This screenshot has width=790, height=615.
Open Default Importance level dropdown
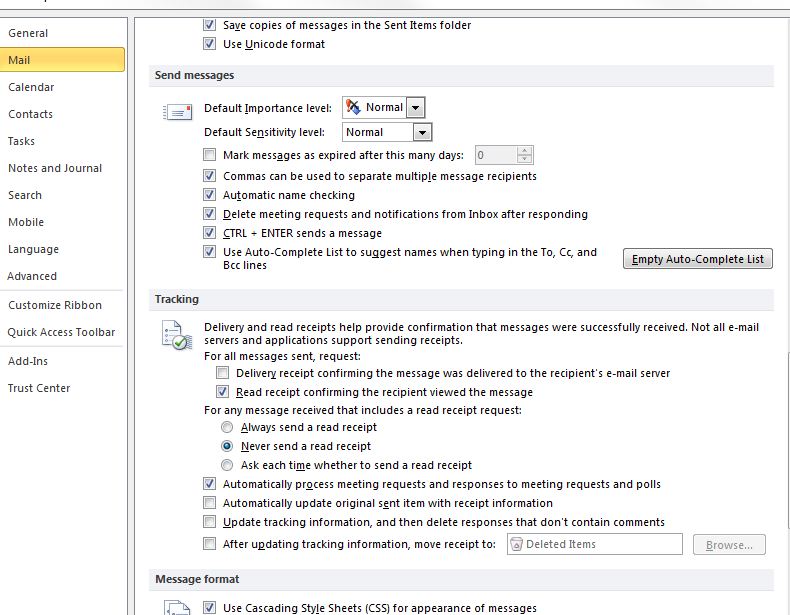416,108
